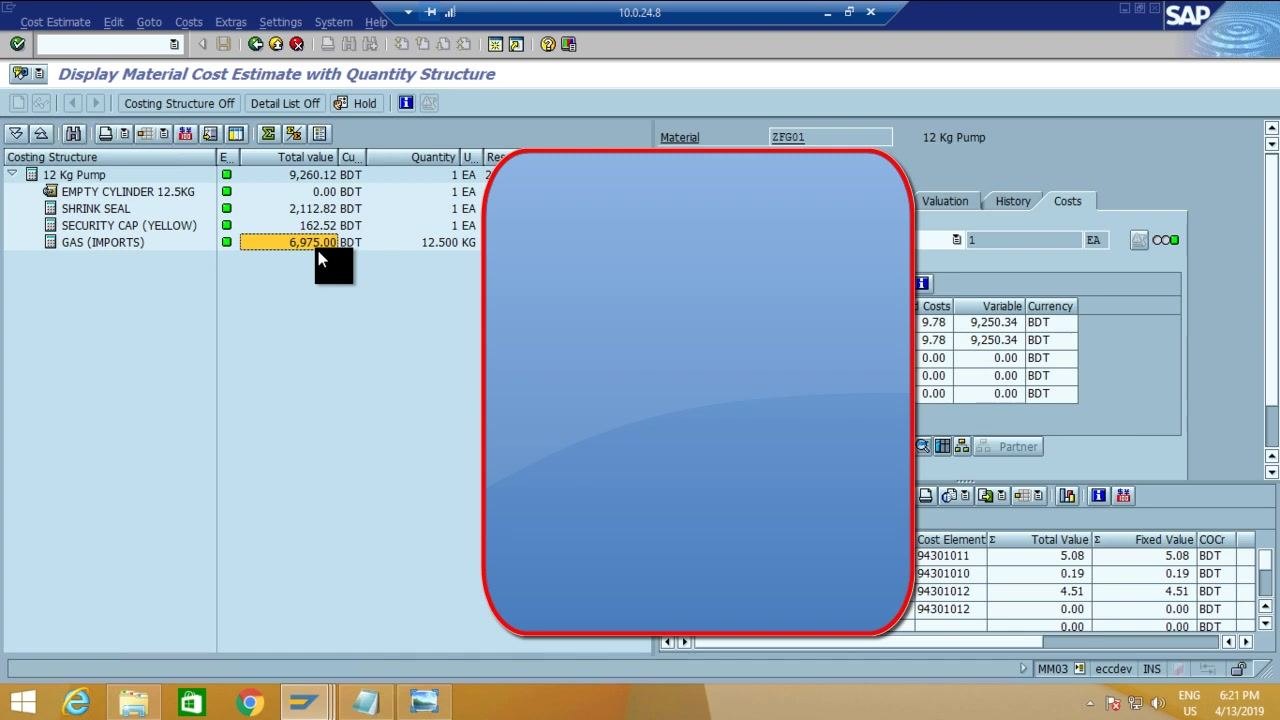Open the Cost Estimate menu
The image size is (1280, 720).
pyautogui.click(x=55, y=22)
